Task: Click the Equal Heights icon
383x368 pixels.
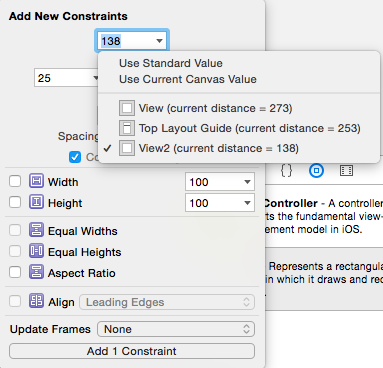Action: pyautogui.click(x=36, y=251)
